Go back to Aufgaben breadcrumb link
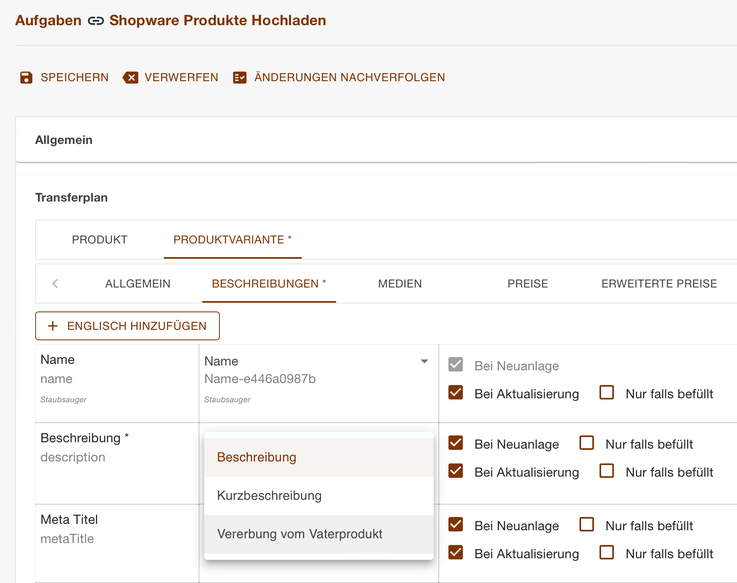The height and width of the screenshot is (583, 737). 48,20
